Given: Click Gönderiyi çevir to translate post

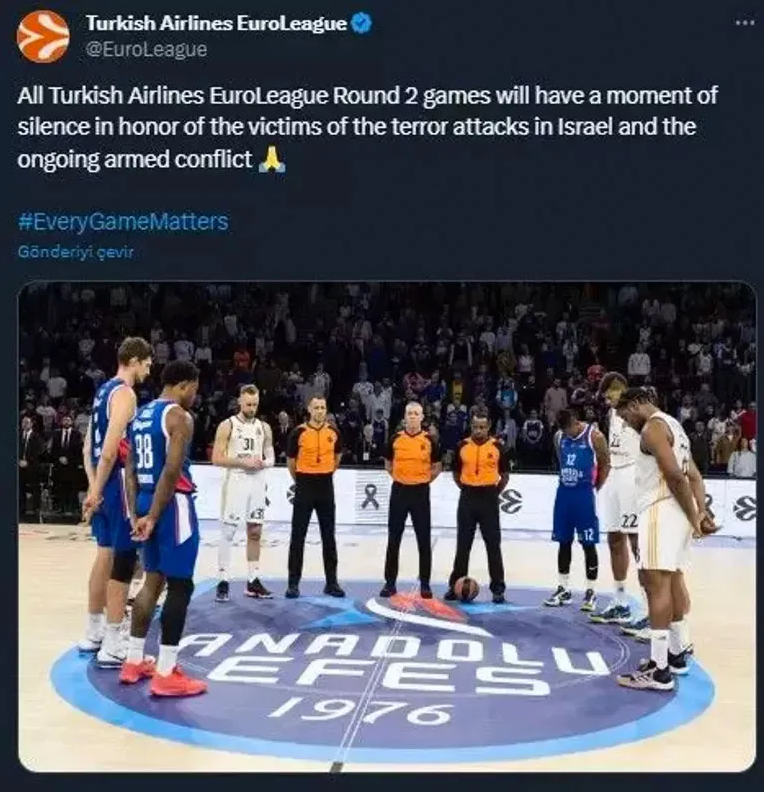Looking at the screenshot, I should (x=76, y=252).
